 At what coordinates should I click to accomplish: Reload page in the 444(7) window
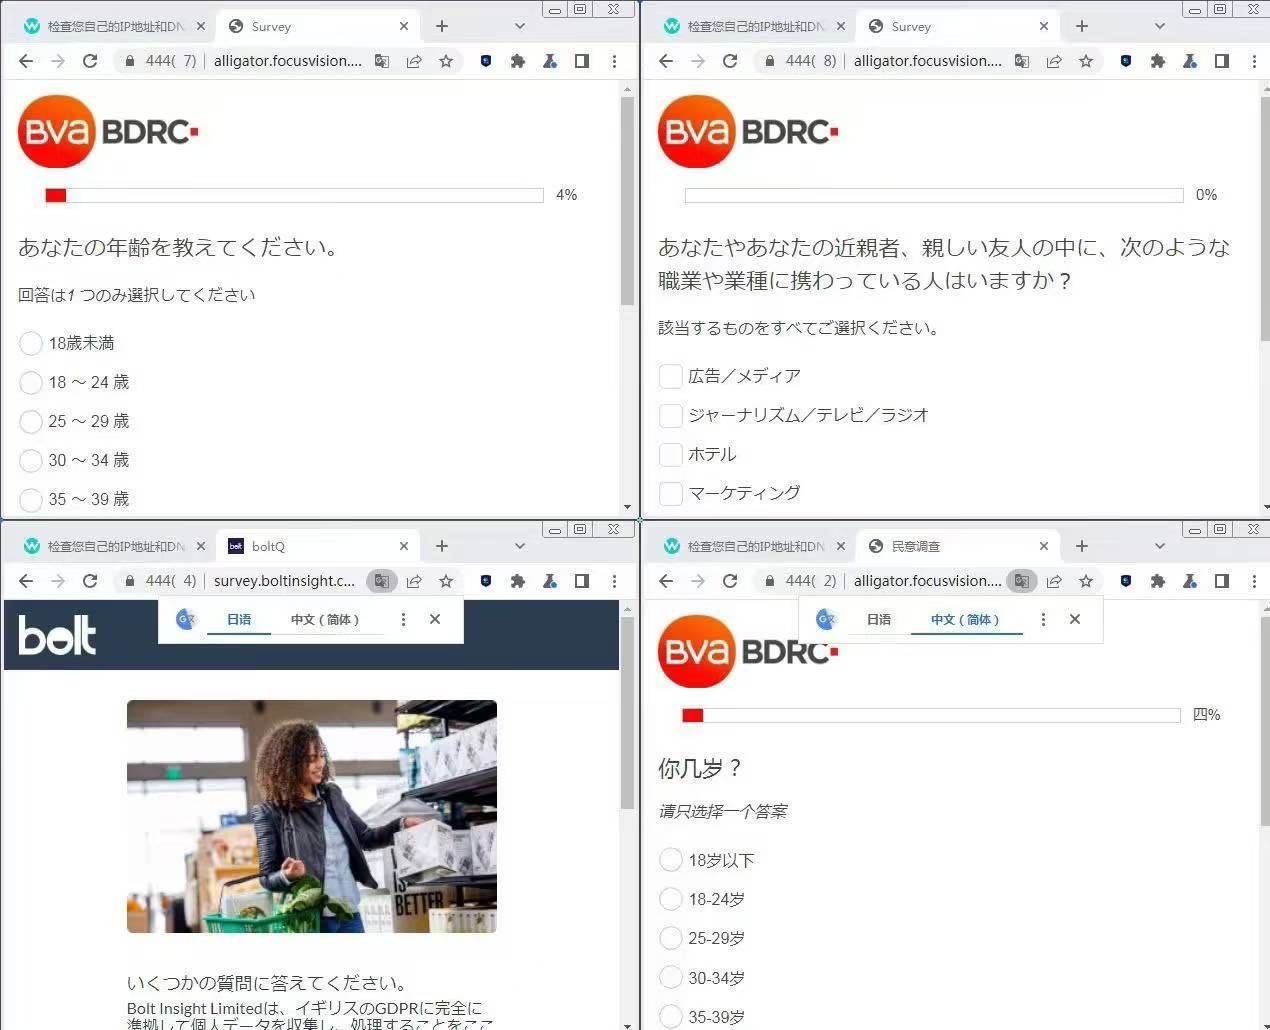tap(90, 61)
